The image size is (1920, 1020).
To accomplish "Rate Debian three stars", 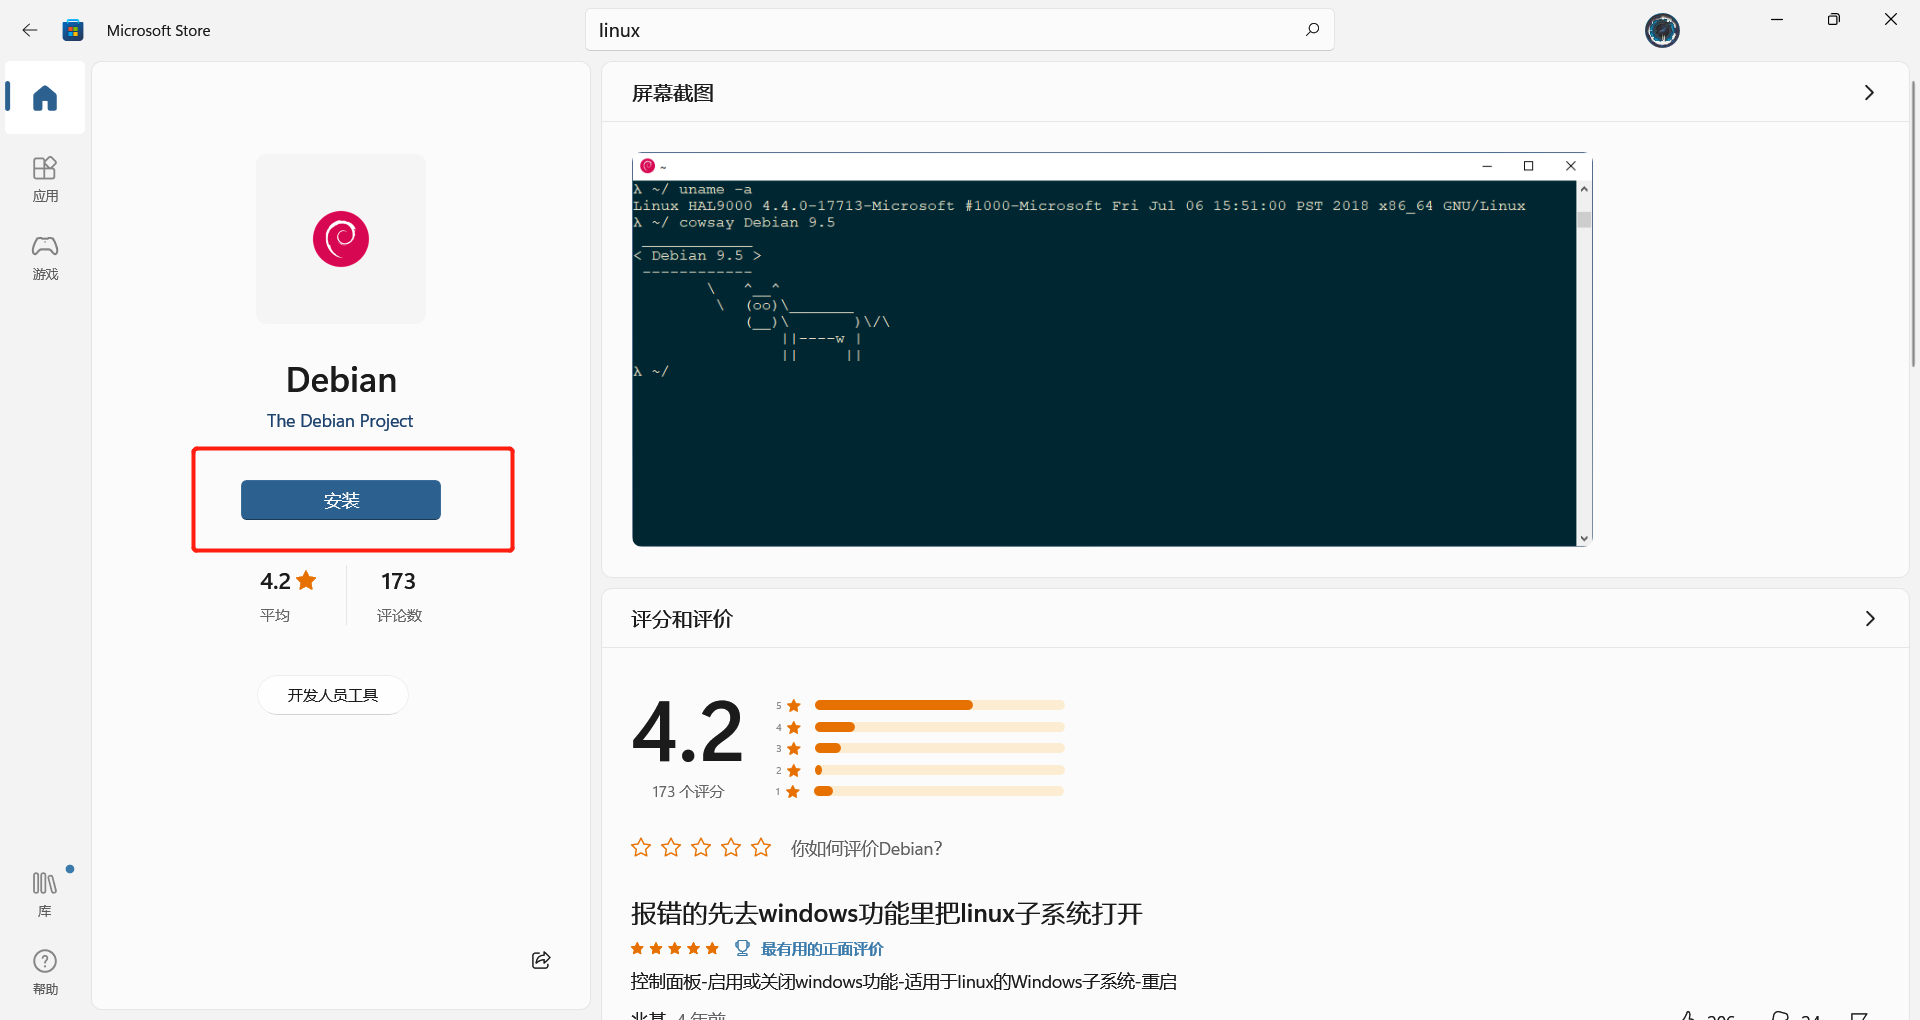I will click(x=701, y=848).
